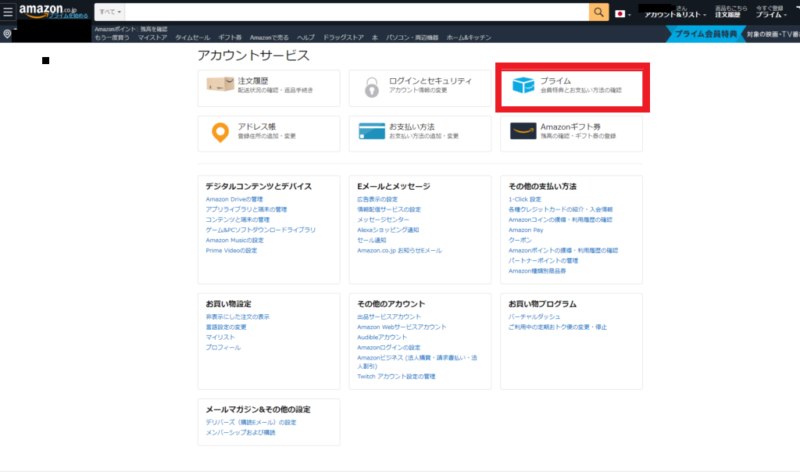800x472 pixels.
Task: Open the お支払い方法 card title
Action: pyautogui.click(x=412, y=127)
